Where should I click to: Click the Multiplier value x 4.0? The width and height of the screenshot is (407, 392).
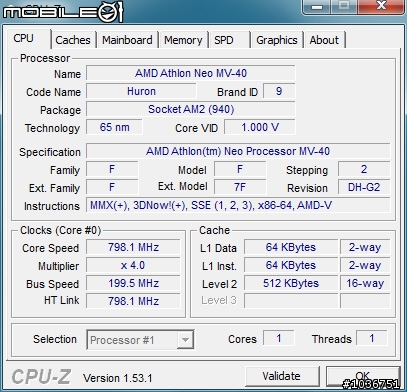133,265
